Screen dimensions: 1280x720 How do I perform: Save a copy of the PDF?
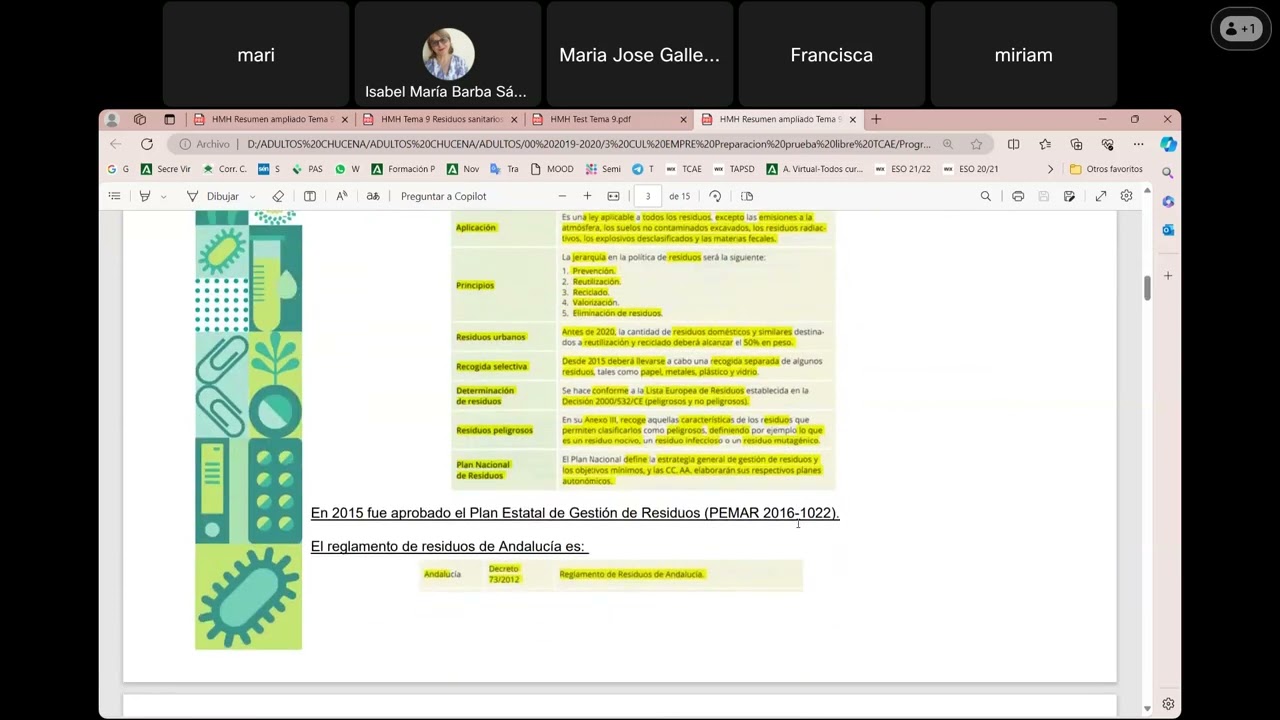point(1069,196)
